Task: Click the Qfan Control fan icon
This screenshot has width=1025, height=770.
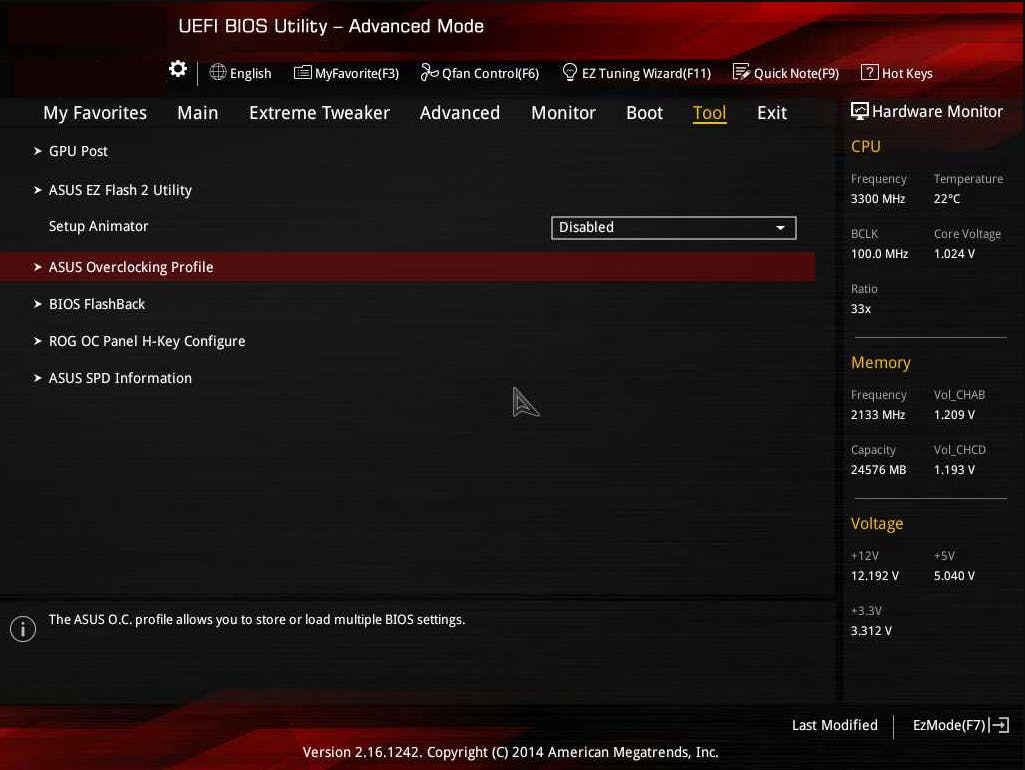Action: pos(429,72)
